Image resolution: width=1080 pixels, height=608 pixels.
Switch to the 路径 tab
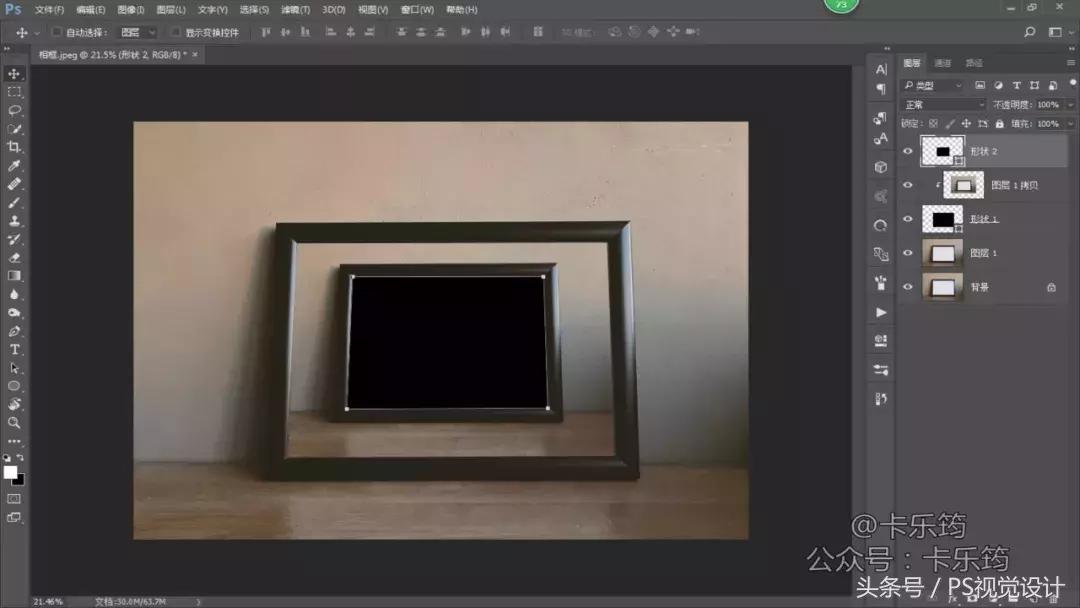(974, 63)
